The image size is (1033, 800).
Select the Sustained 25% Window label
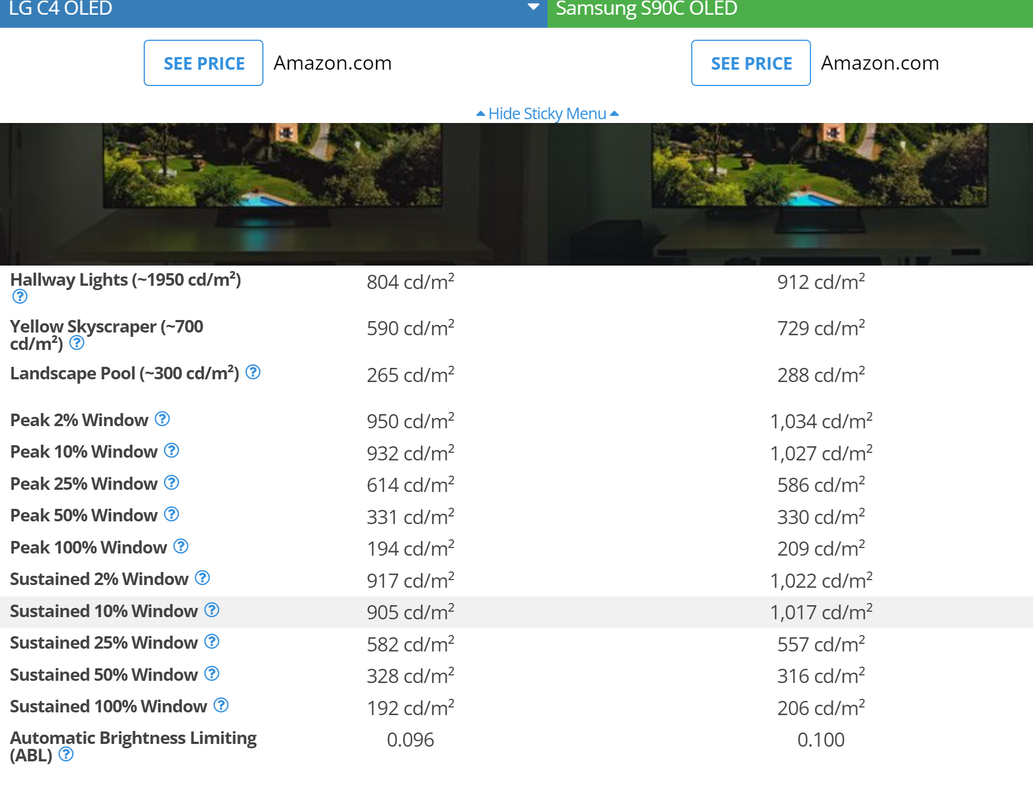point(104,643)
